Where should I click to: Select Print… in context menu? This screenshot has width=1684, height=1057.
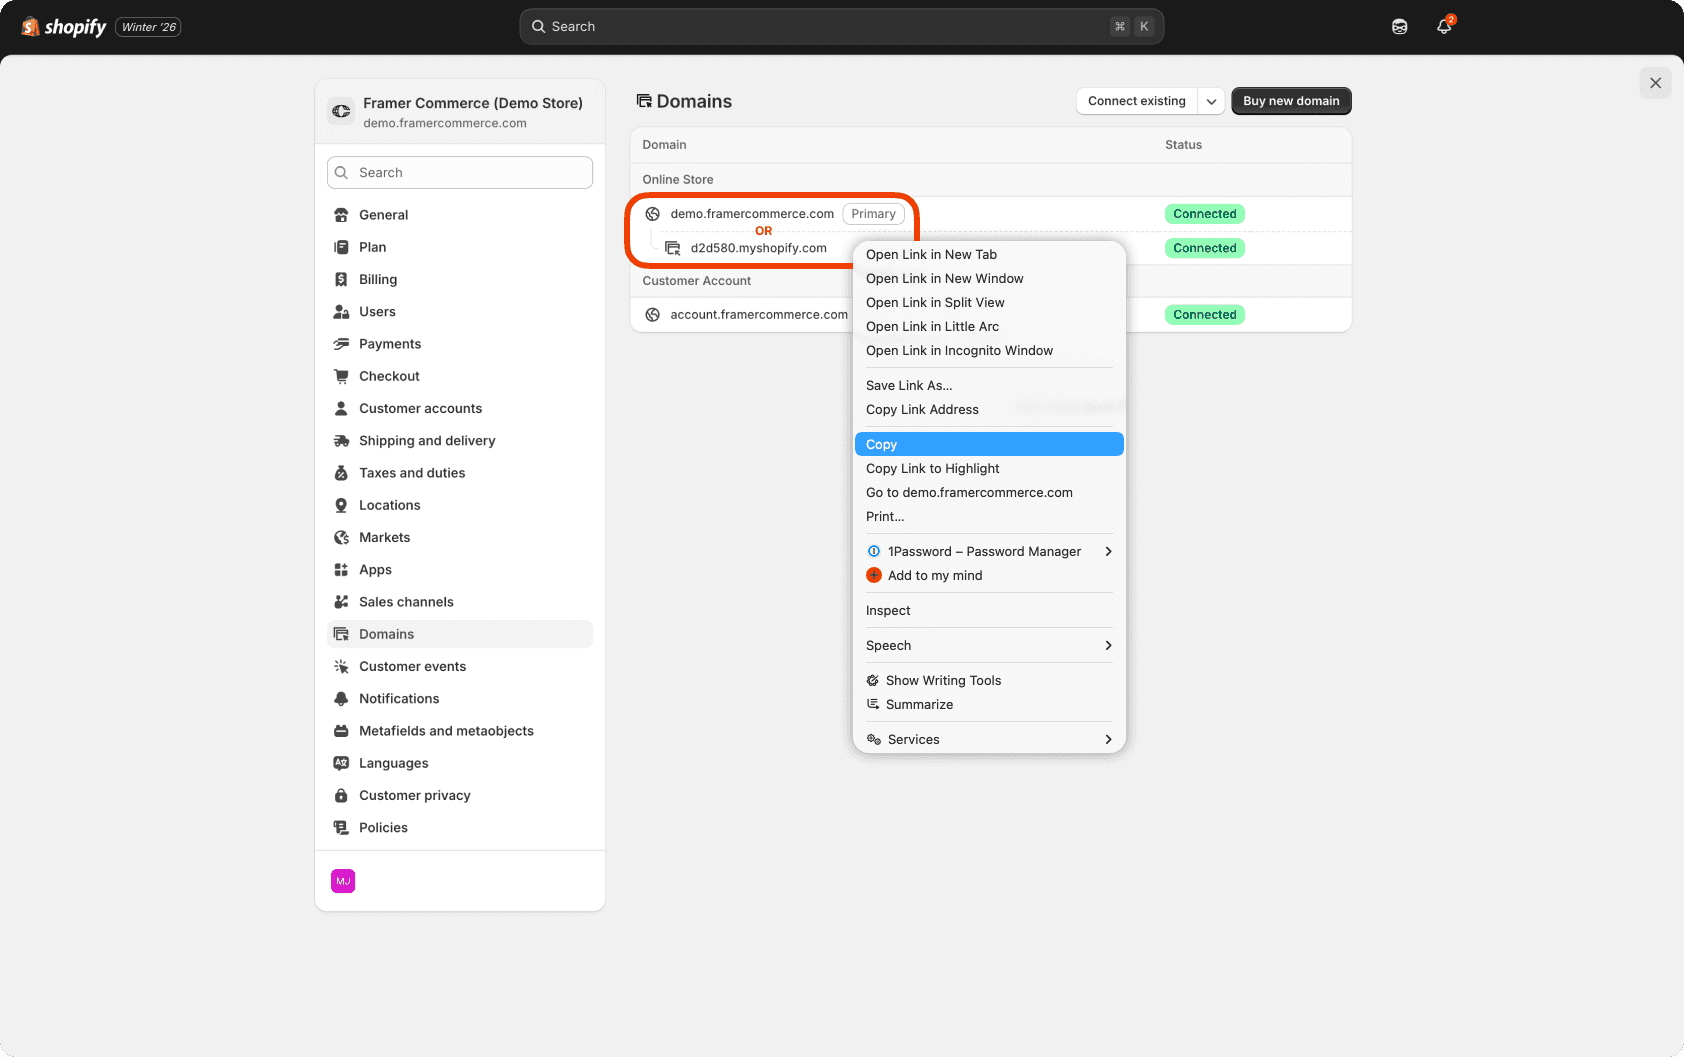point(989,517)
